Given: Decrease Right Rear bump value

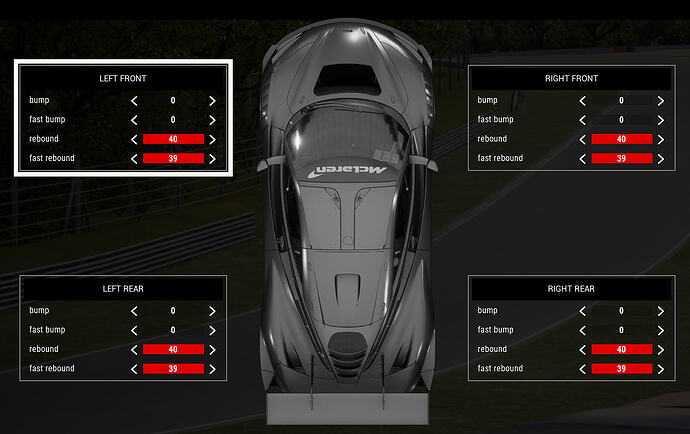Looking at the screenshot, I should click(583, 311).
